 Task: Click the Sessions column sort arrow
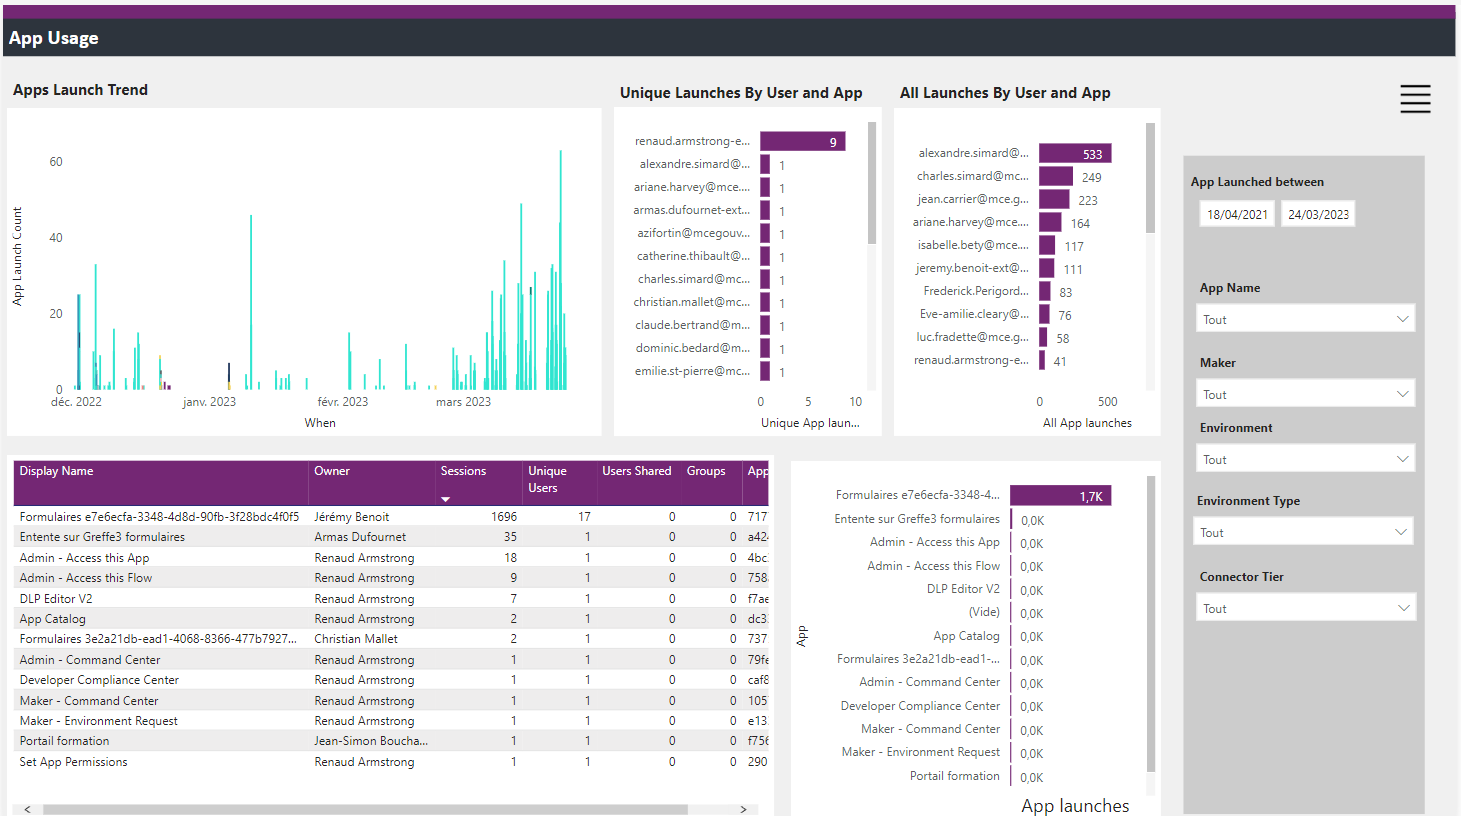point(446,499)
